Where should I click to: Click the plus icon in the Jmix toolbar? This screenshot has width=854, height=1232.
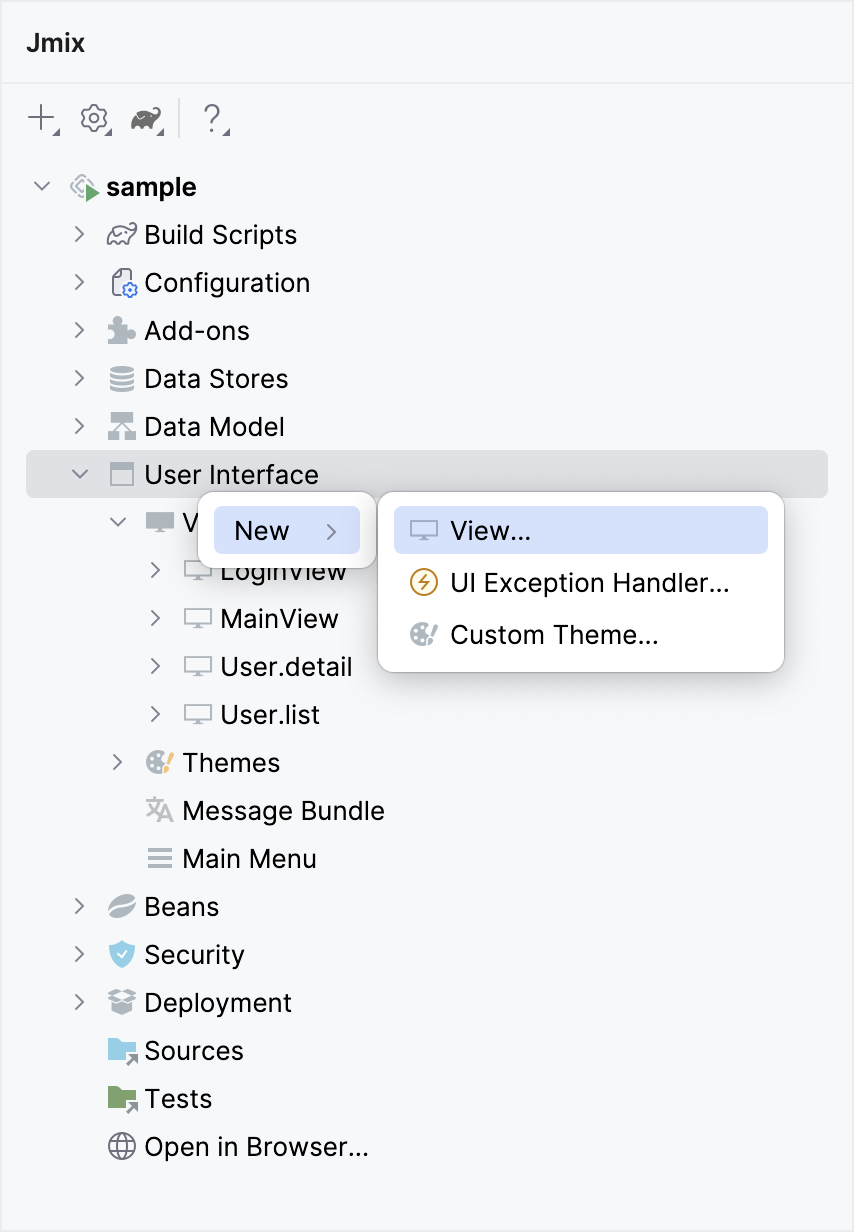click(x=38, y=118)
